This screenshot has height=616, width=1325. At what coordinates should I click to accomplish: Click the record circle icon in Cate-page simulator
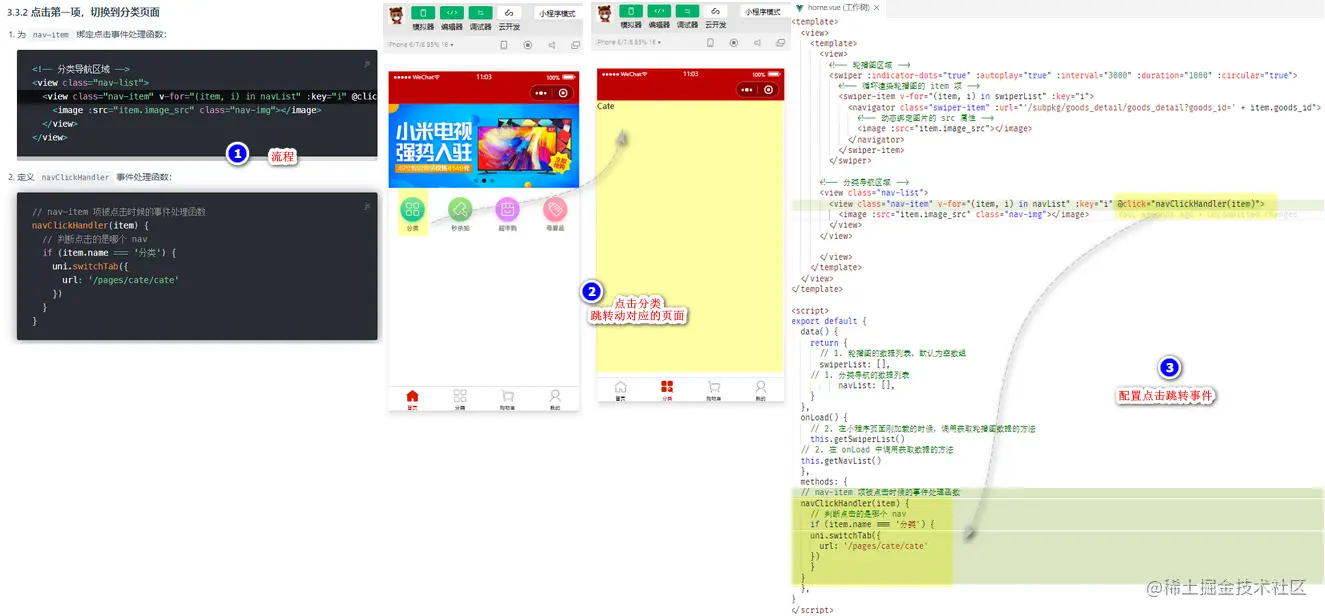click(734, 45)
